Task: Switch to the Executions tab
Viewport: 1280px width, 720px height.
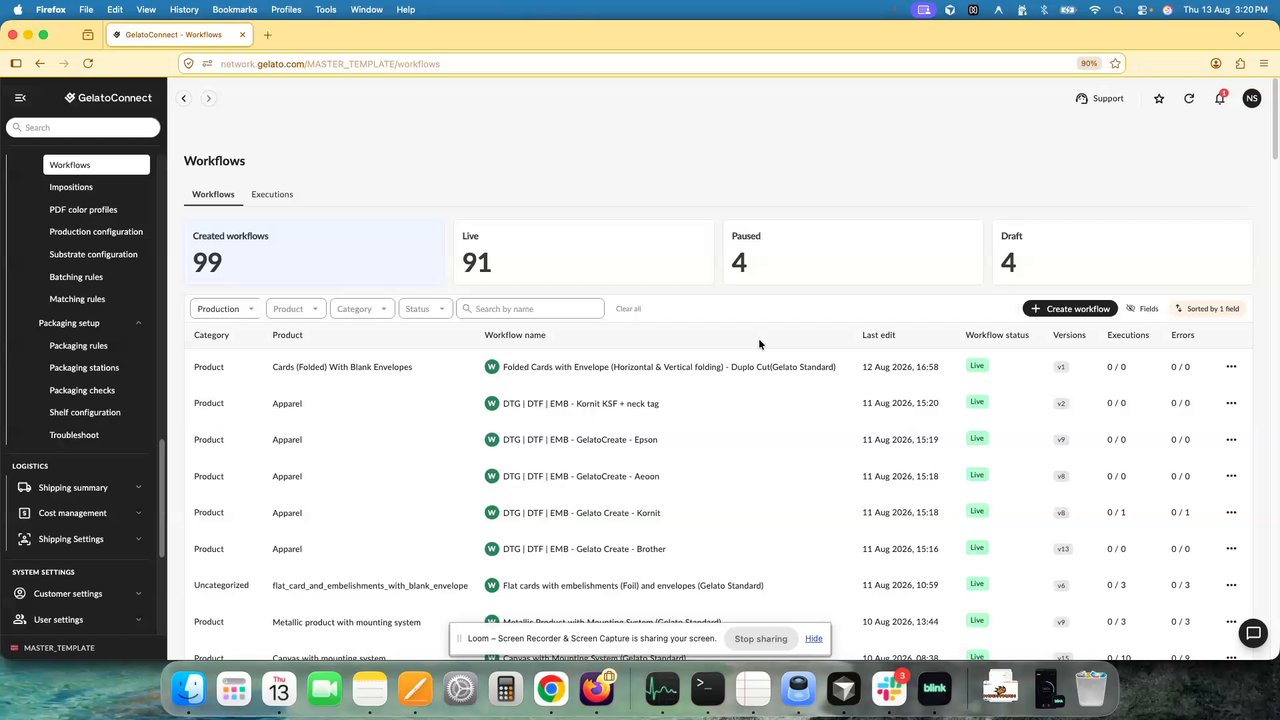Action: [272, 194]
